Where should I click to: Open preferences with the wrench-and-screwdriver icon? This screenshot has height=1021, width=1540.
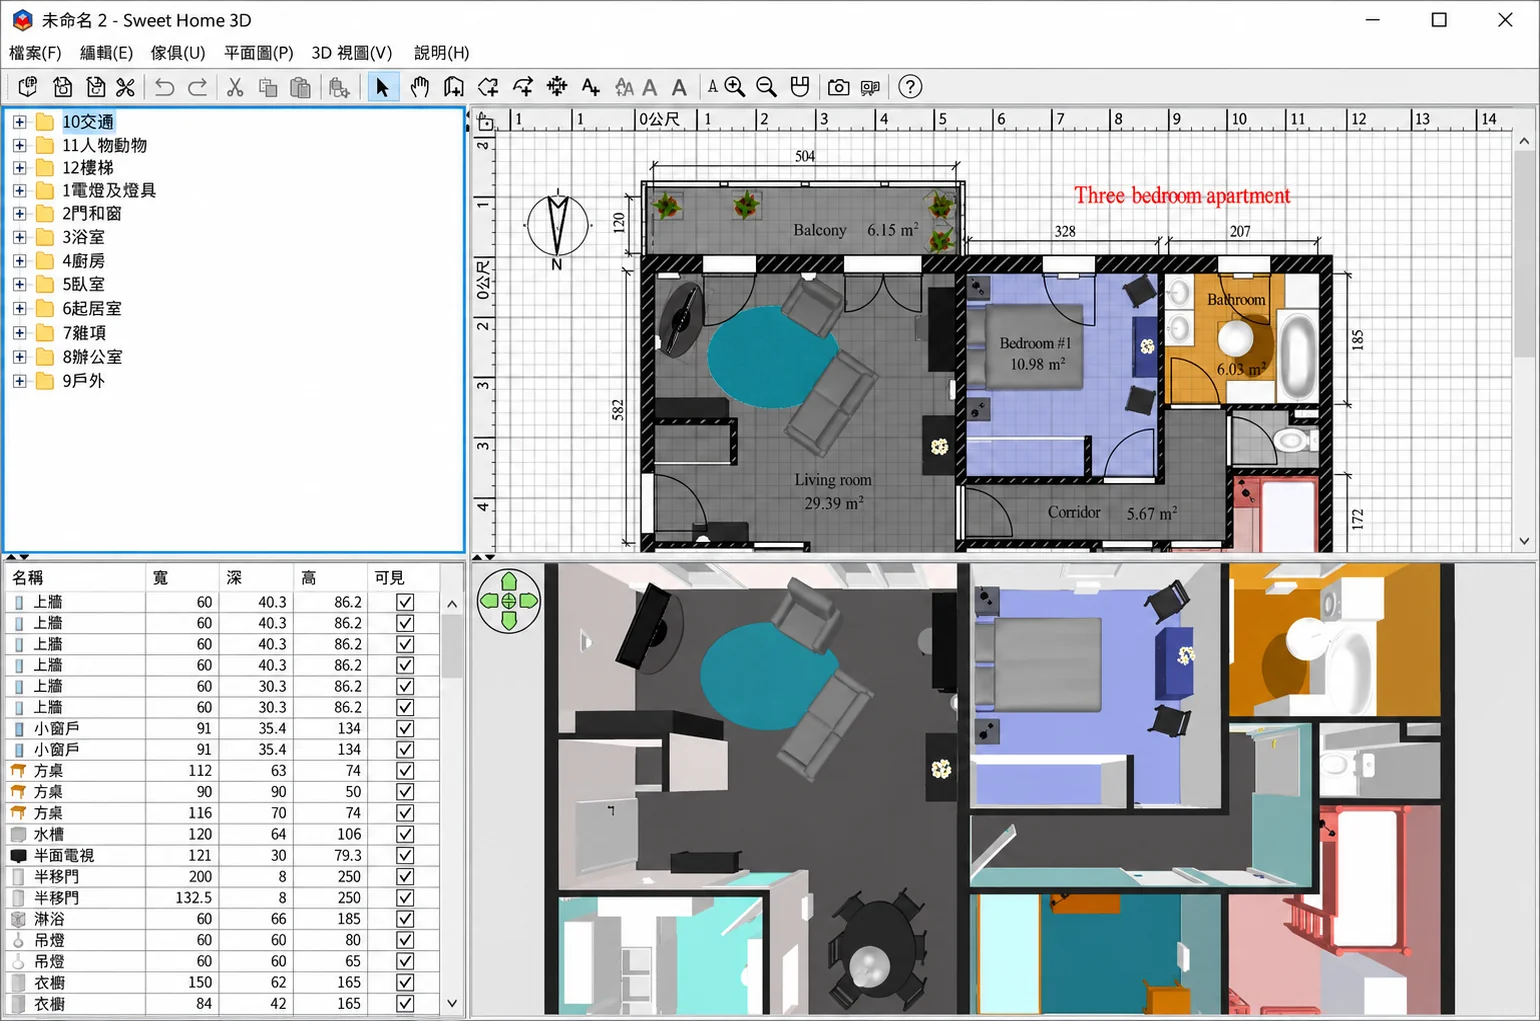click(125, 87)
